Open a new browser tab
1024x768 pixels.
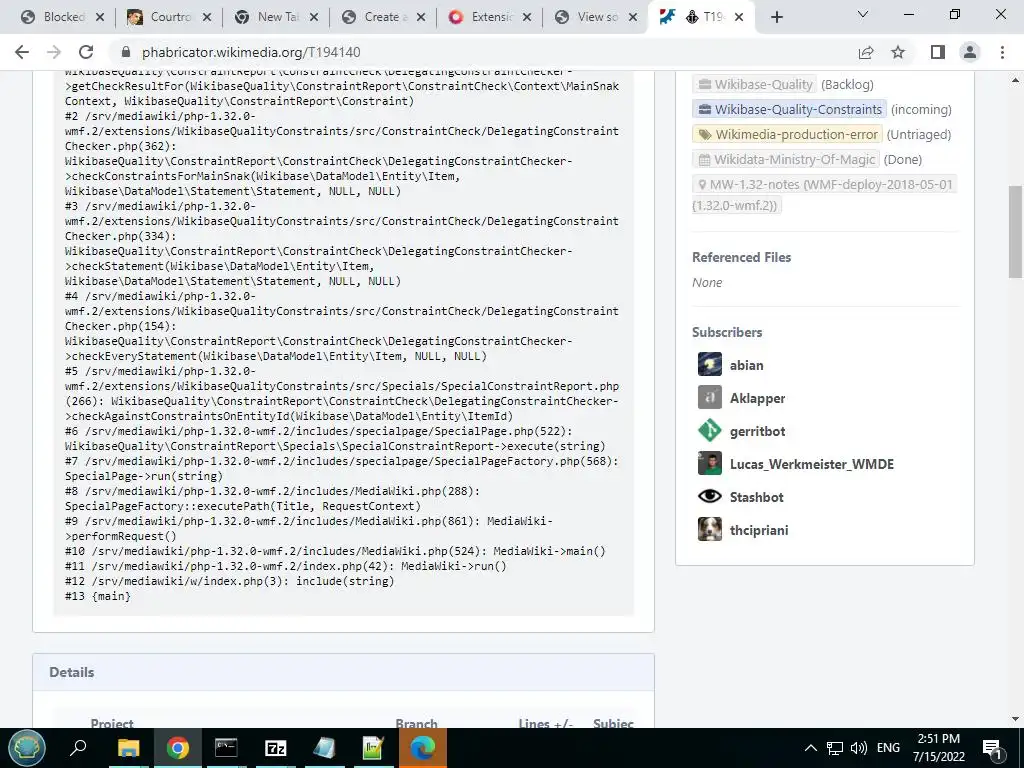tap(776, 17)
